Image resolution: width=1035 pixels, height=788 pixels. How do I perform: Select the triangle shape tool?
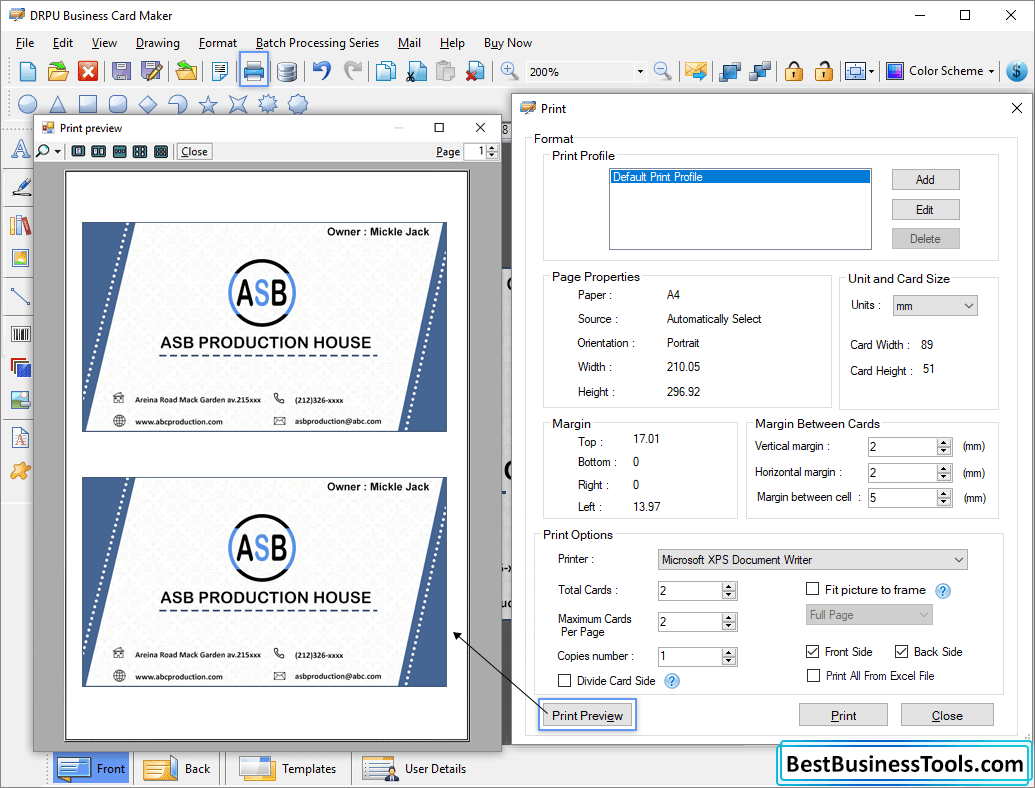pos(57,104)
